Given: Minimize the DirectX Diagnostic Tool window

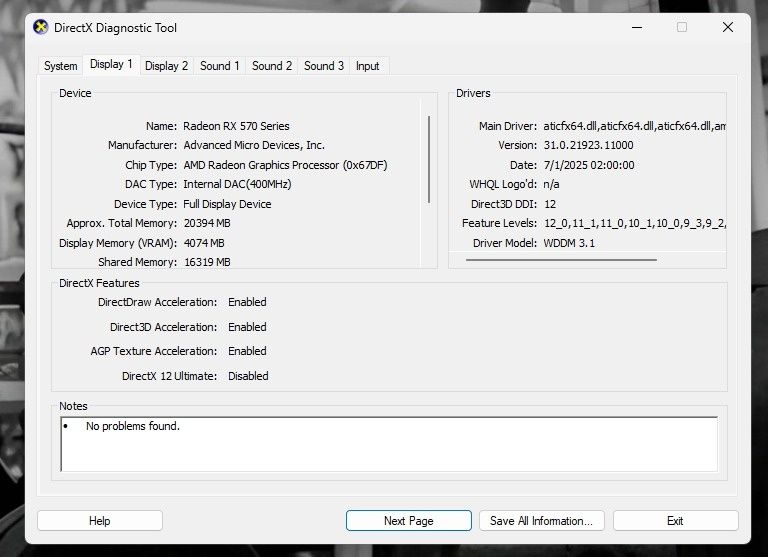Looking at the screenshot, I should 637,27.
